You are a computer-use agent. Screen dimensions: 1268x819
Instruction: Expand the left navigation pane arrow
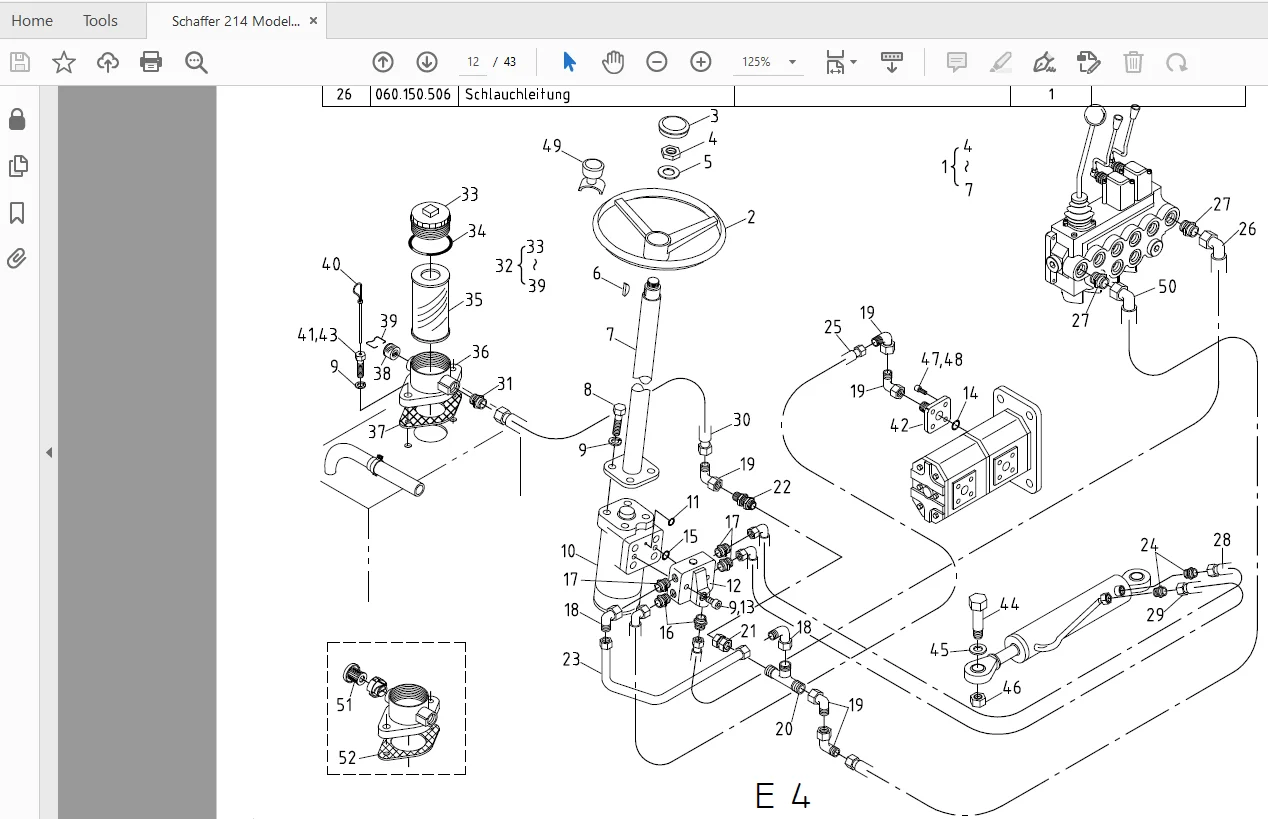point(49,453)
